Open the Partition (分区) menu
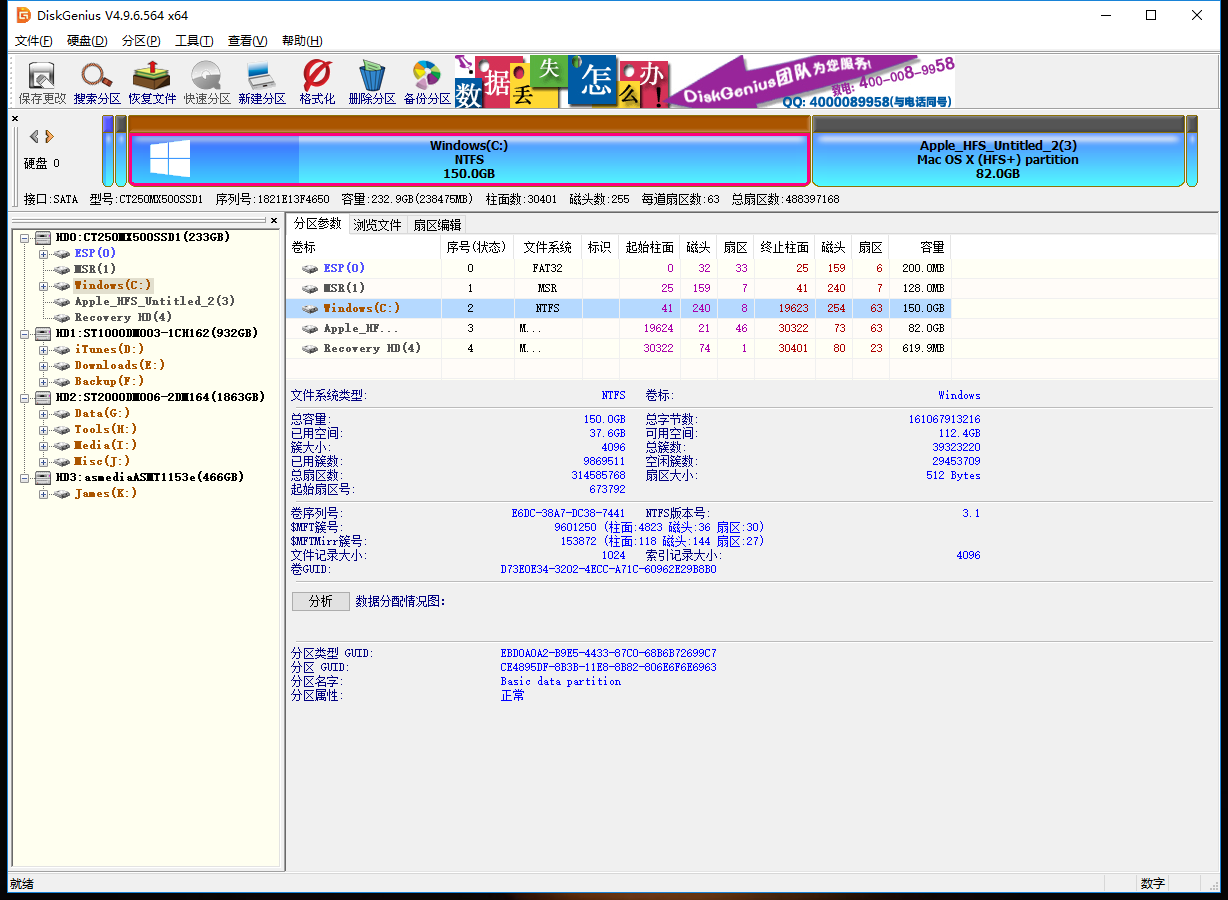 [141, 41]
